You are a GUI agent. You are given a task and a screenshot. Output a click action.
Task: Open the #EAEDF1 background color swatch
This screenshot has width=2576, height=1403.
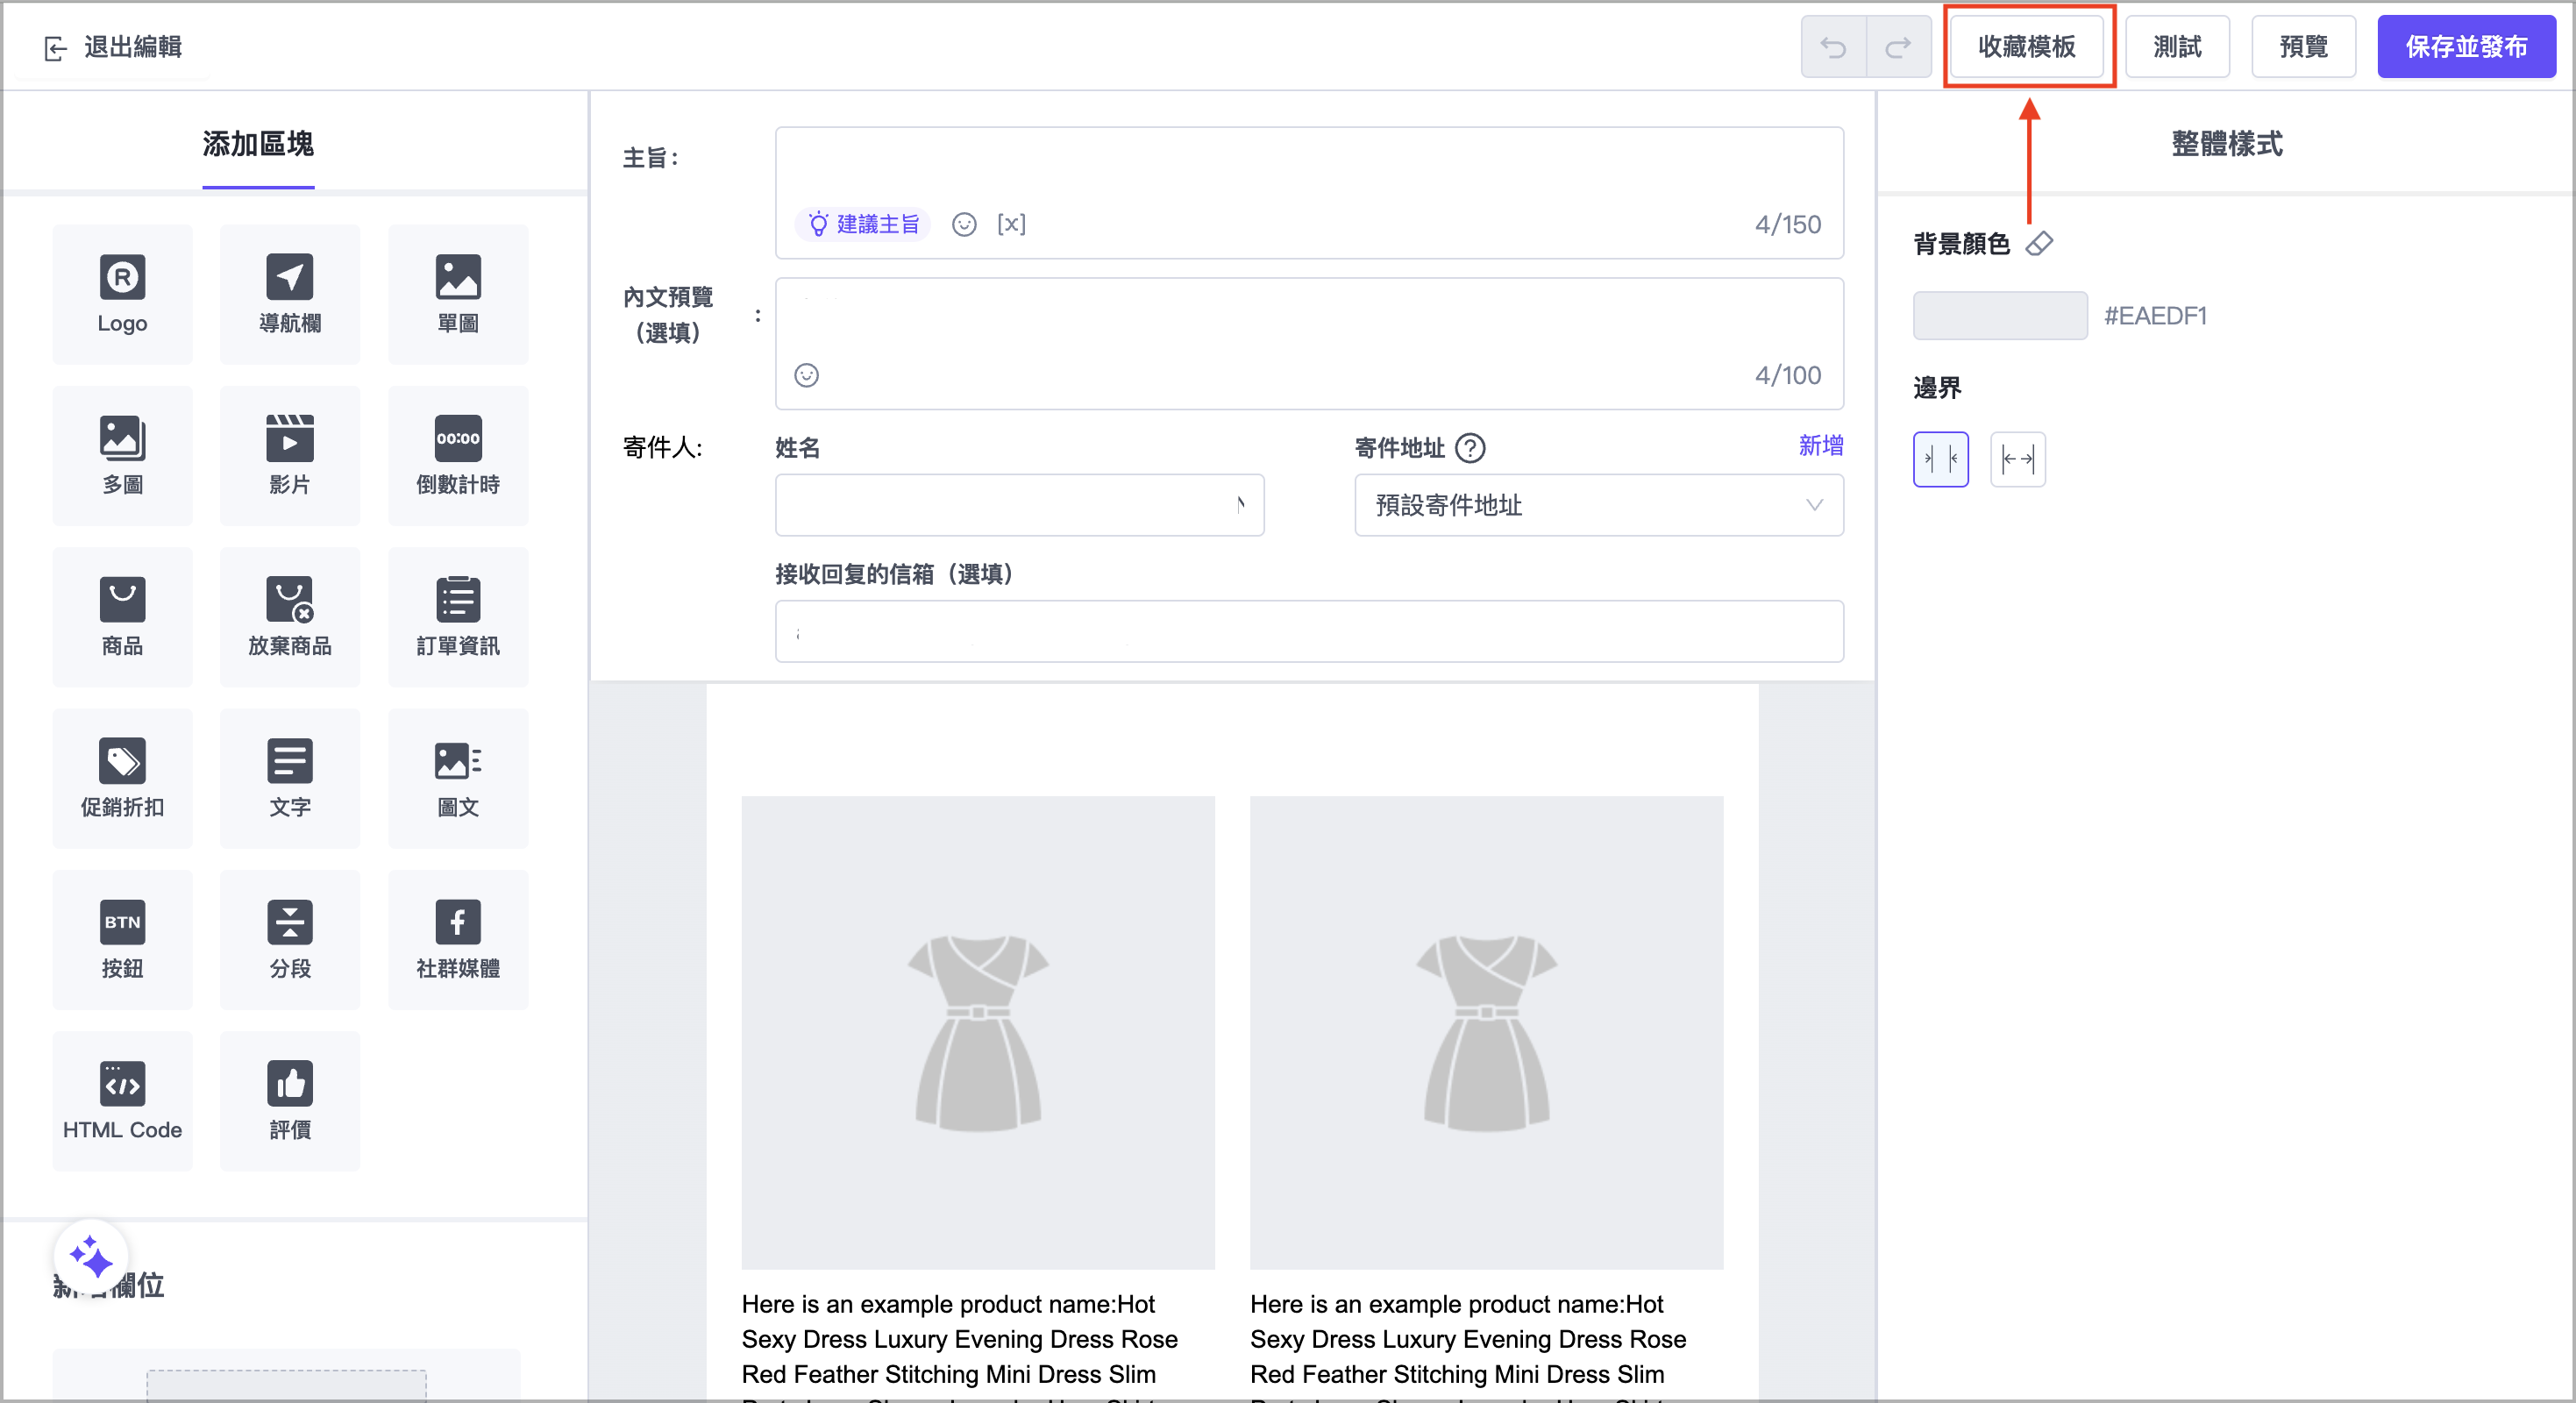2000,316
